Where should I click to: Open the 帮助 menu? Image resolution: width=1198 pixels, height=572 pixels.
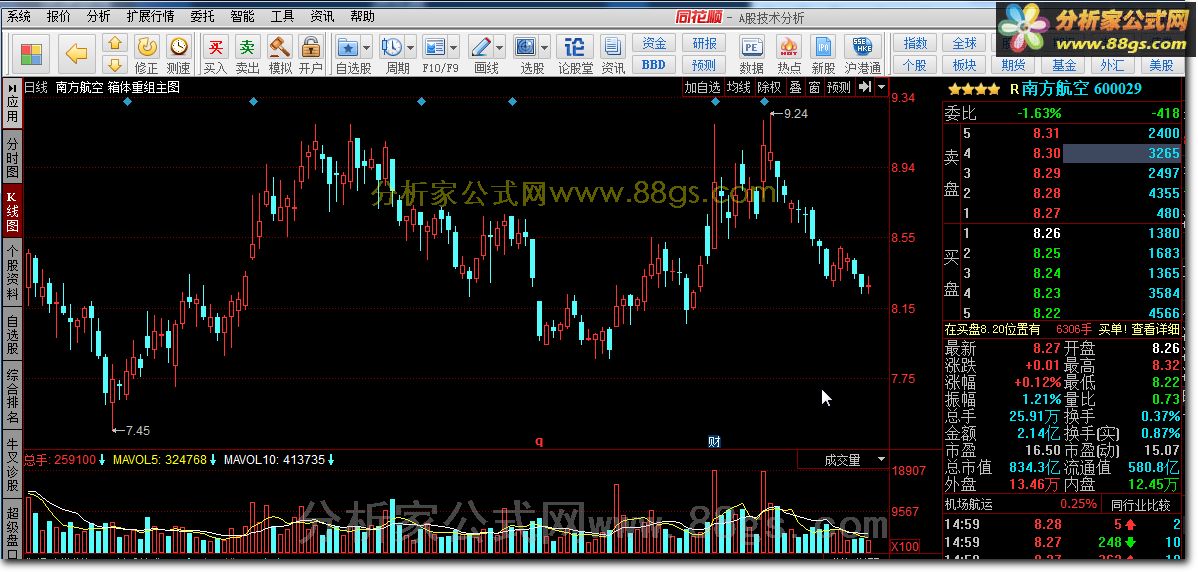[362, 16]
